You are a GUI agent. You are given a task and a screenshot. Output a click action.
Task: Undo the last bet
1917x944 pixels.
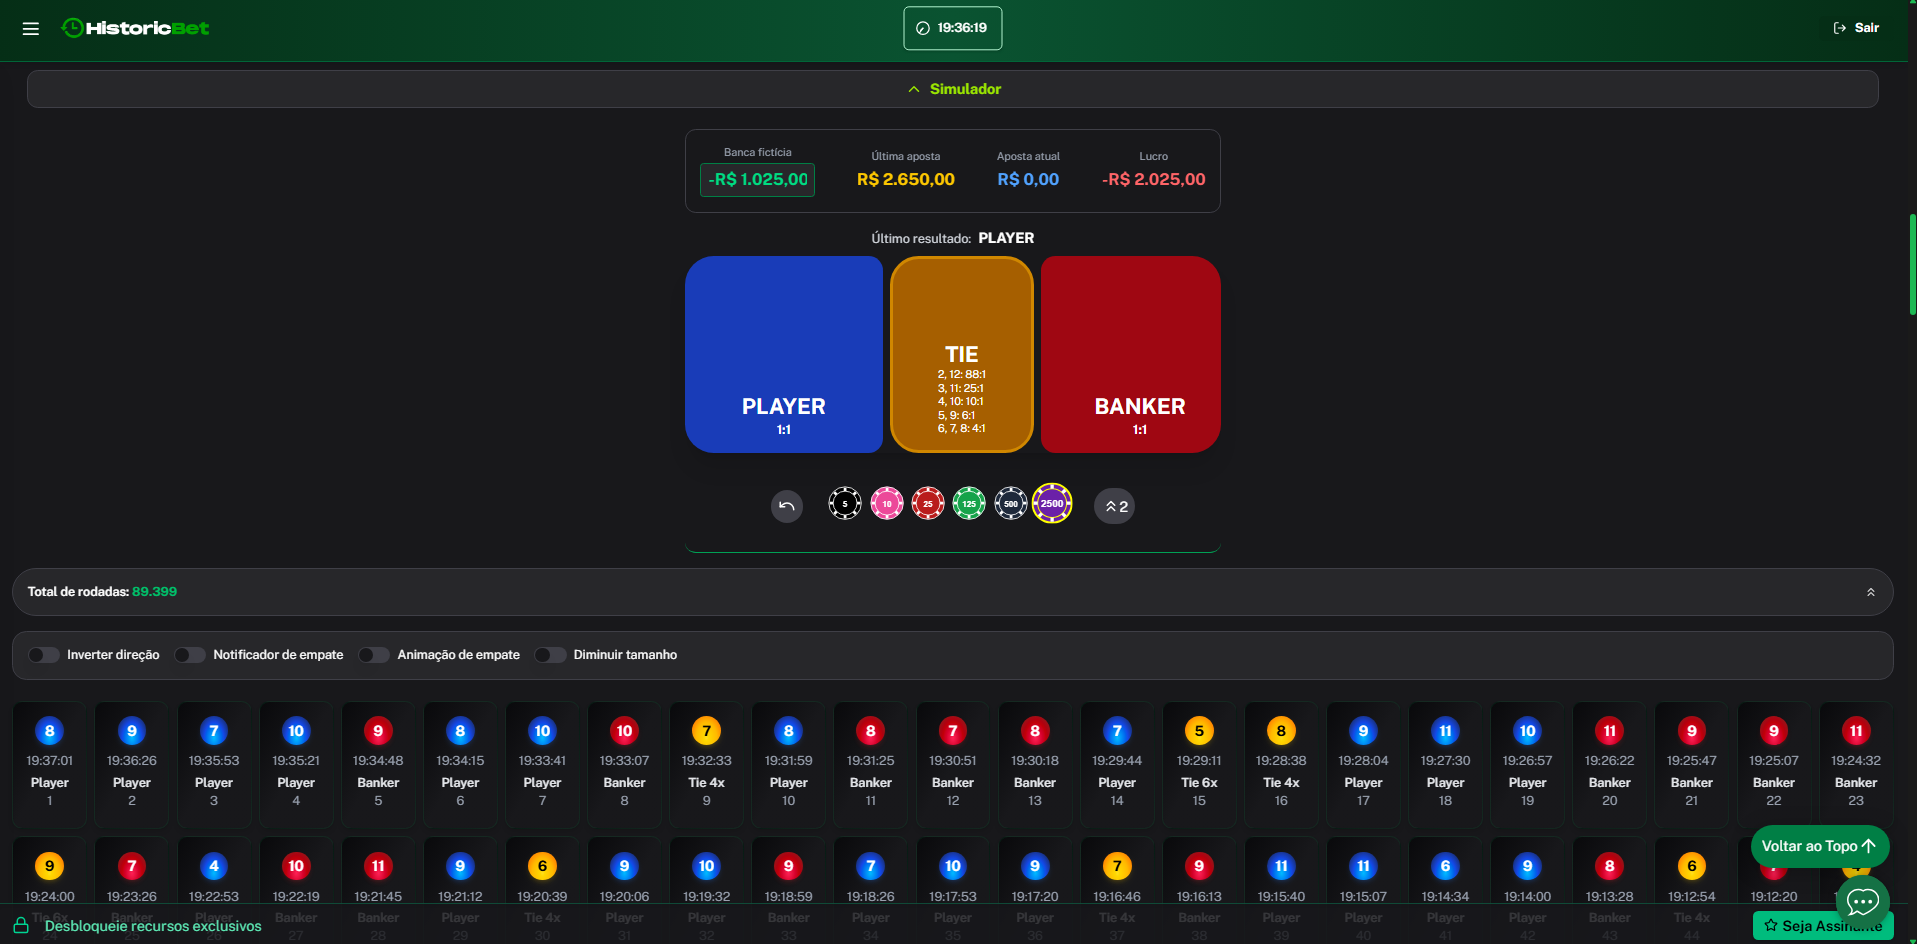click(787, 506)
